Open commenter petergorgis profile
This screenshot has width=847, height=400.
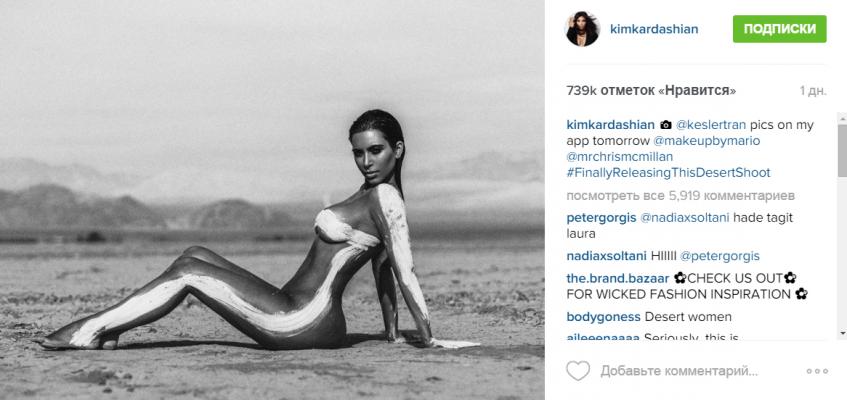pos(601,218)
